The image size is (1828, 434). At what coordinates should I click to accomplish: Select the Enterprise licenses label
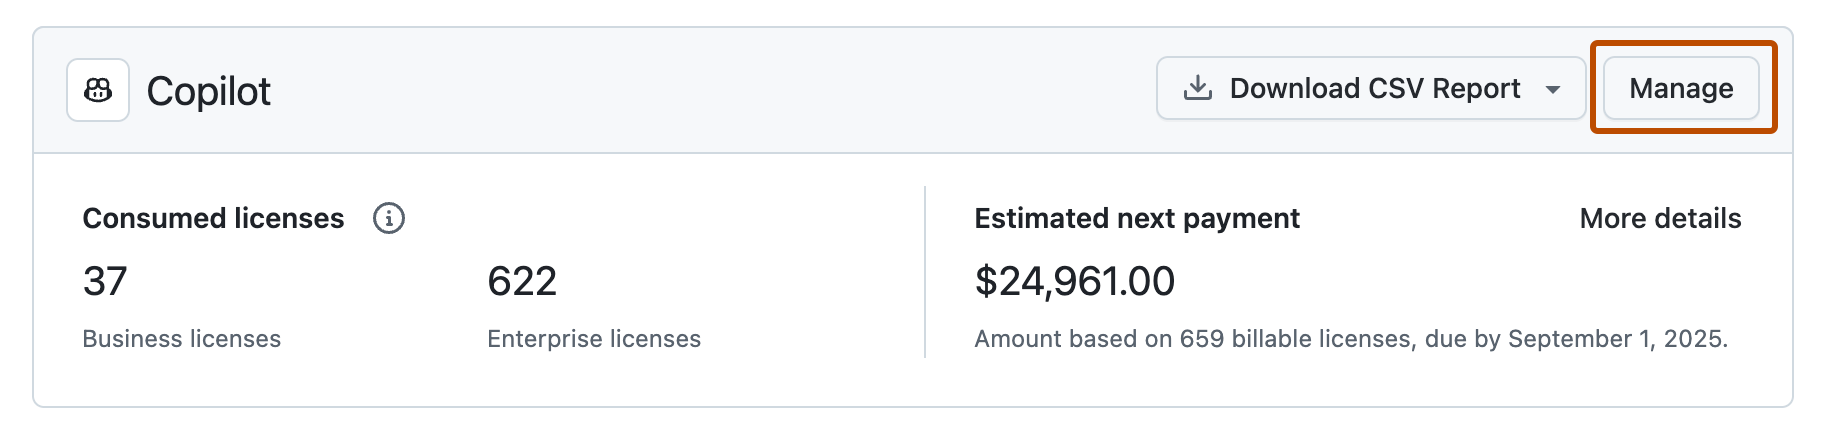(x=593, y=339)
